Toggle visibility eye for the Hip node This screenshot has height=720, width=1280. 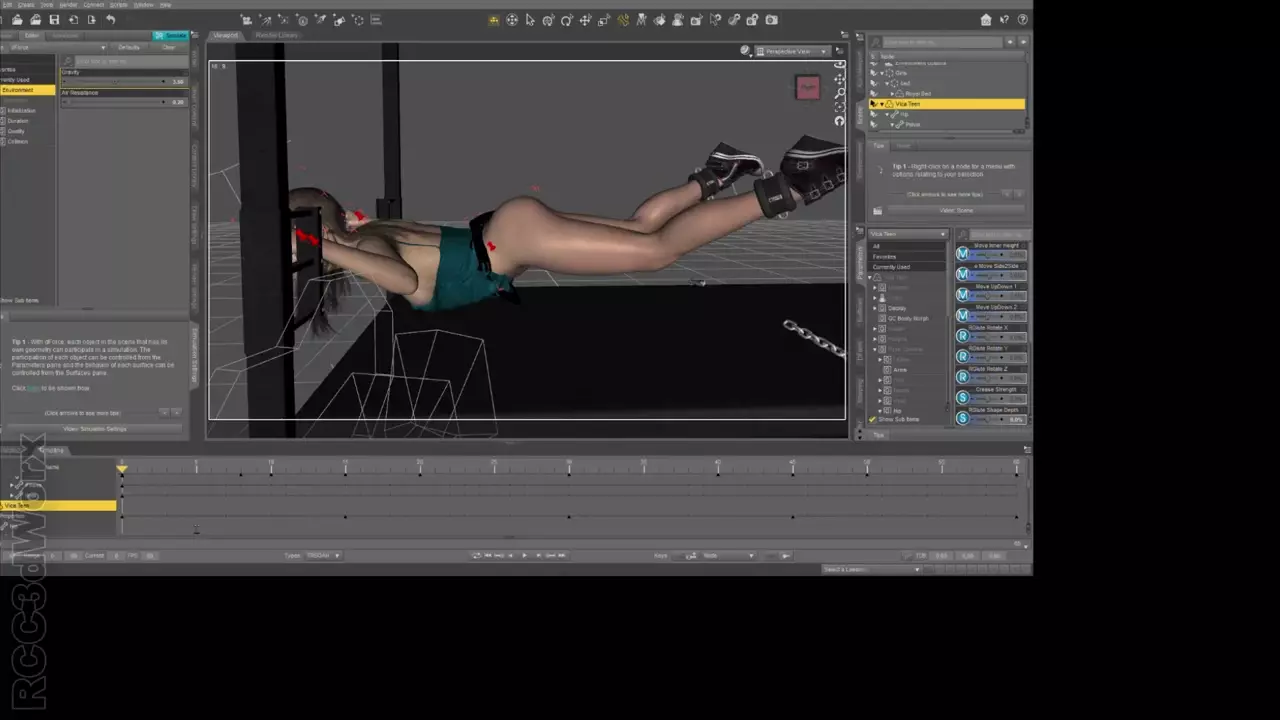click(x=874, y=114)
